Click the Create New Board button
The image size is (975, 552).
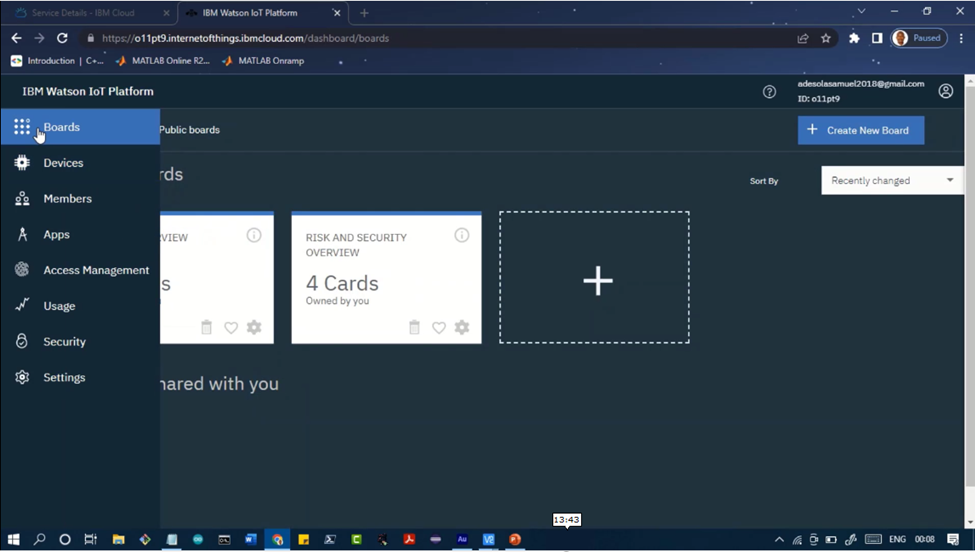[x=861, y=131]
